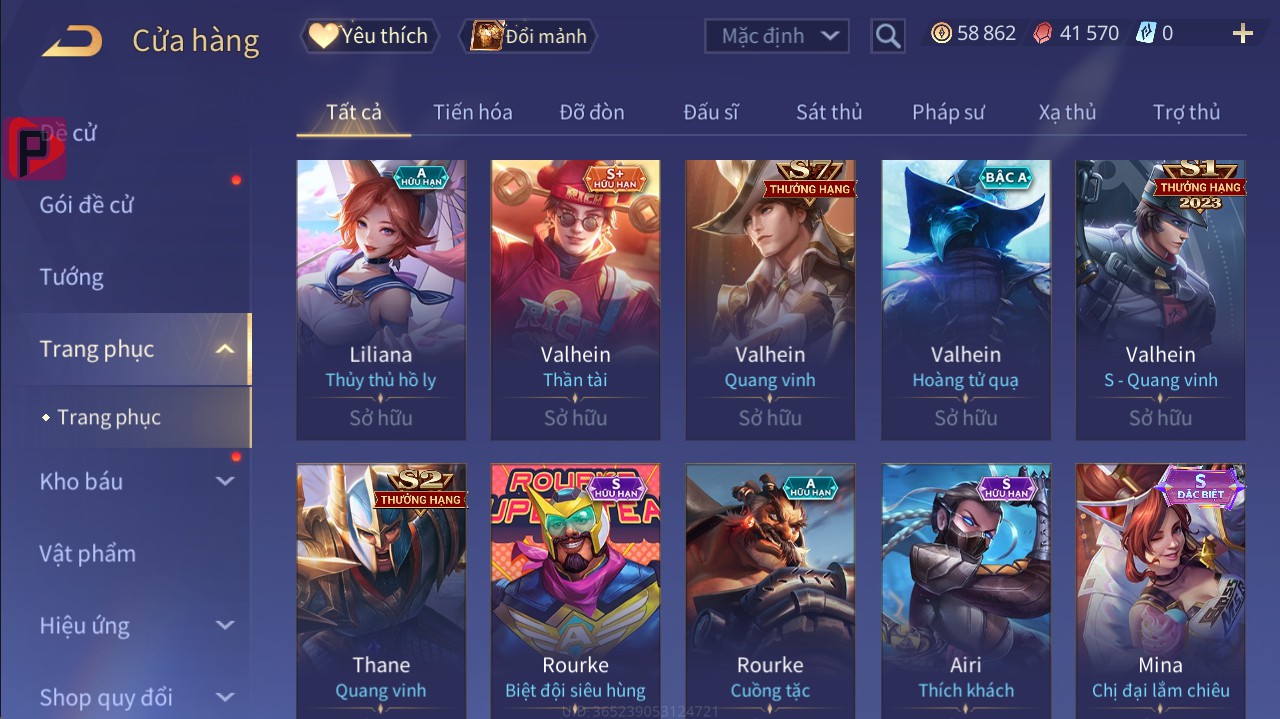Open Tướng in the sidebar
The width and height of the screenshot is (1280, 719).
tap(71, 277)
